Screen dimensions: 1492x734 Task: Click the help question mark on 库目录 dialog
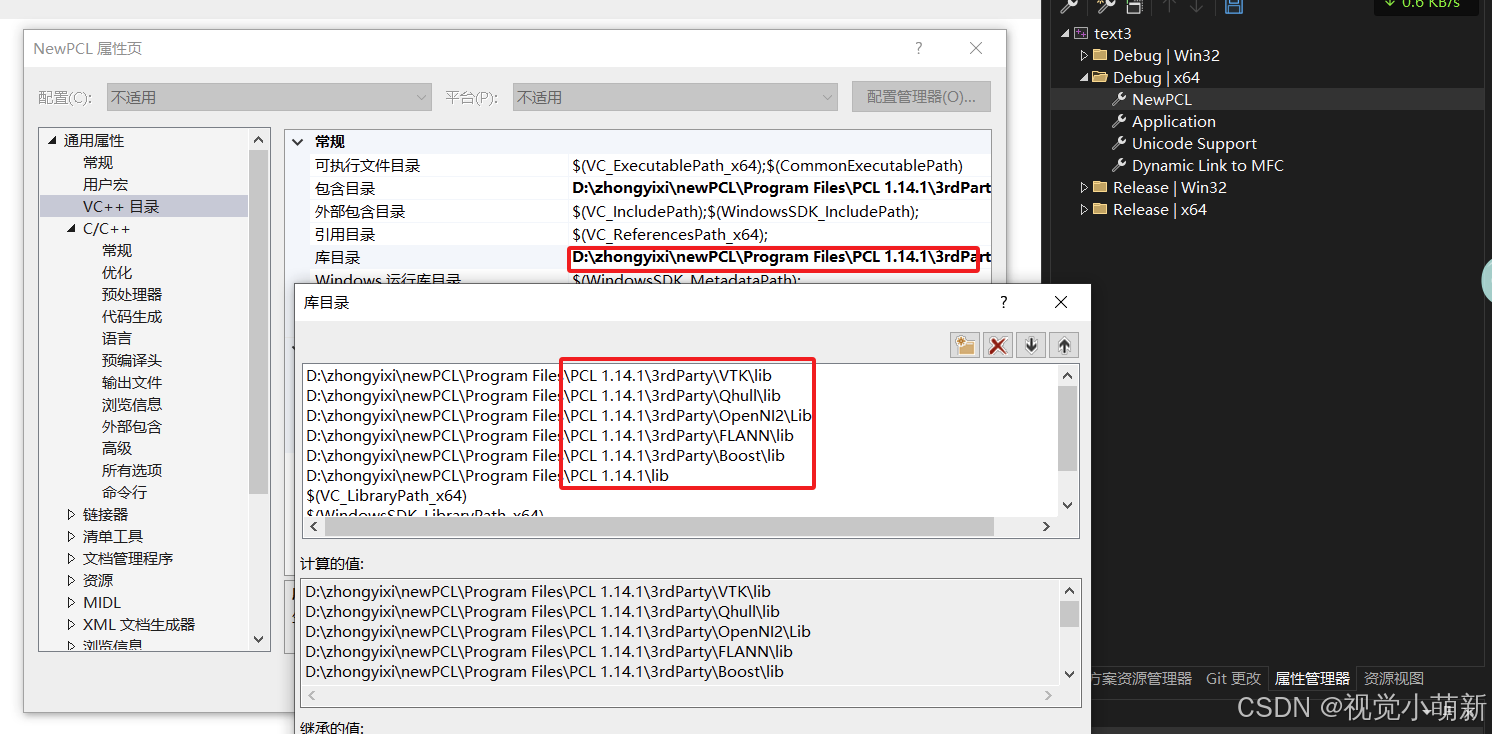pos(1002,302)
